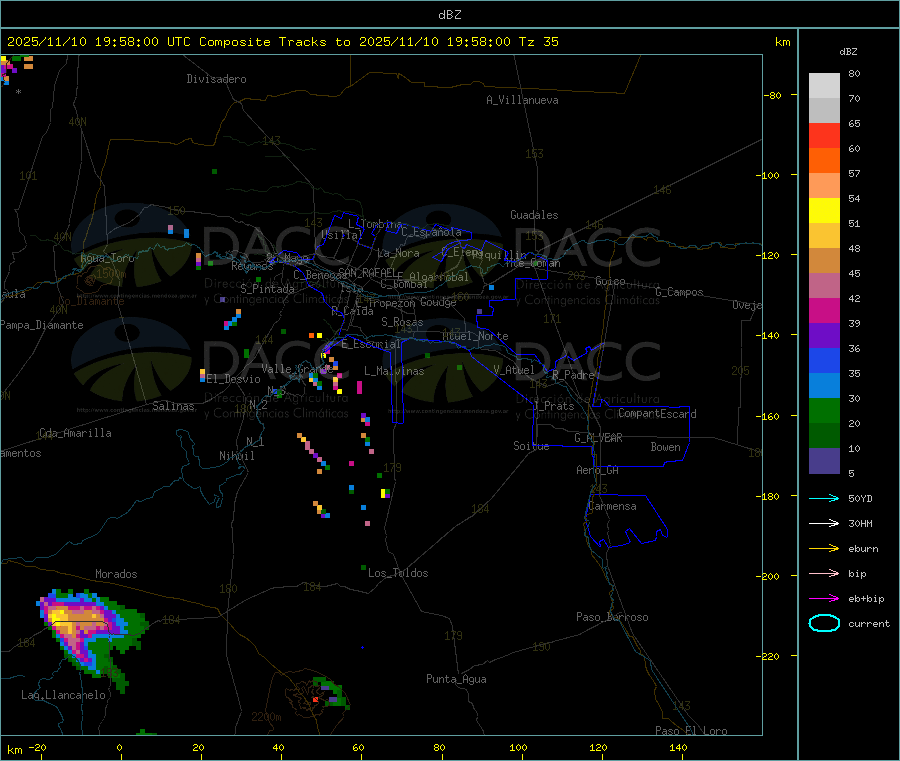Click the Morados map label
This screenshot has width=900, height=761.
(116, 574)
